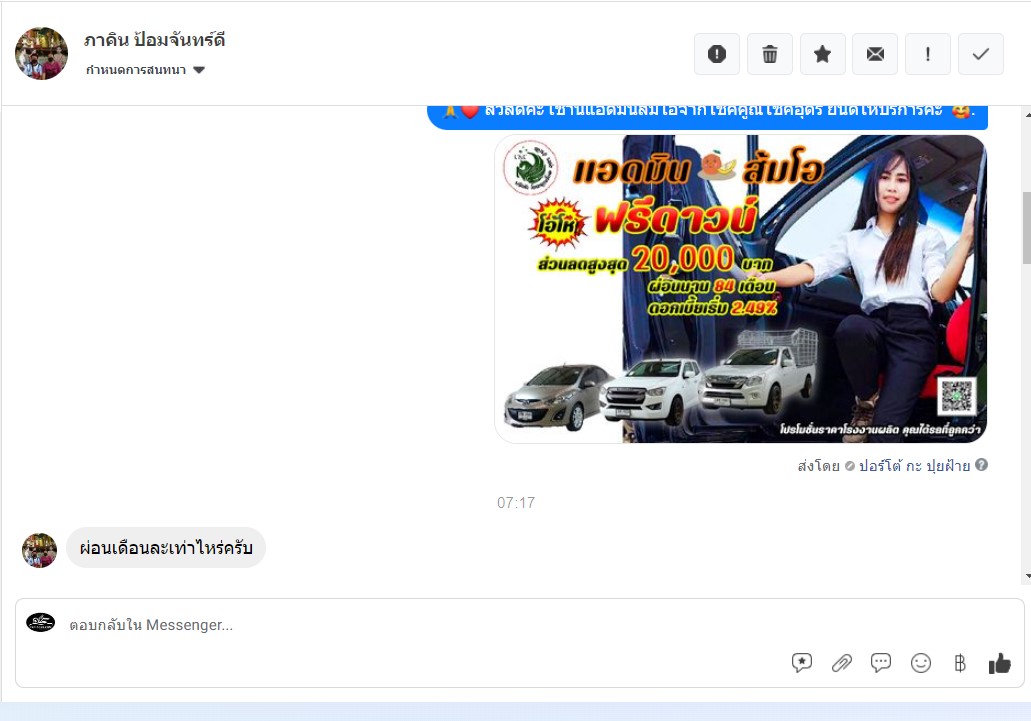Screen dimensions: 1031x721
Task: Open the car promotion image sent in chat
Action: 740,289
